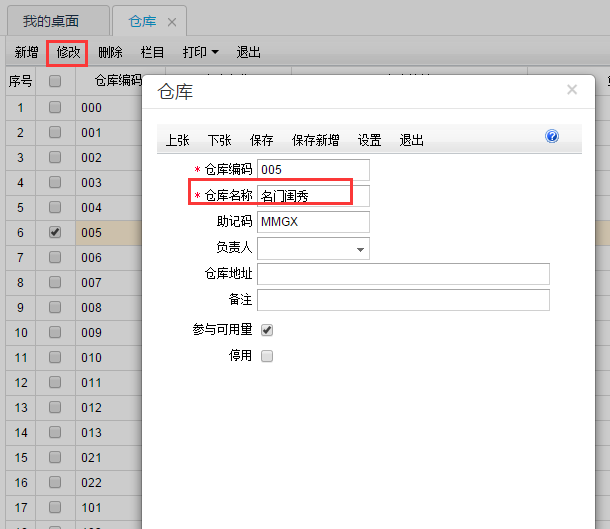Close the 仓库 tab
Viewport: 610px width, 529px height.
172,22
